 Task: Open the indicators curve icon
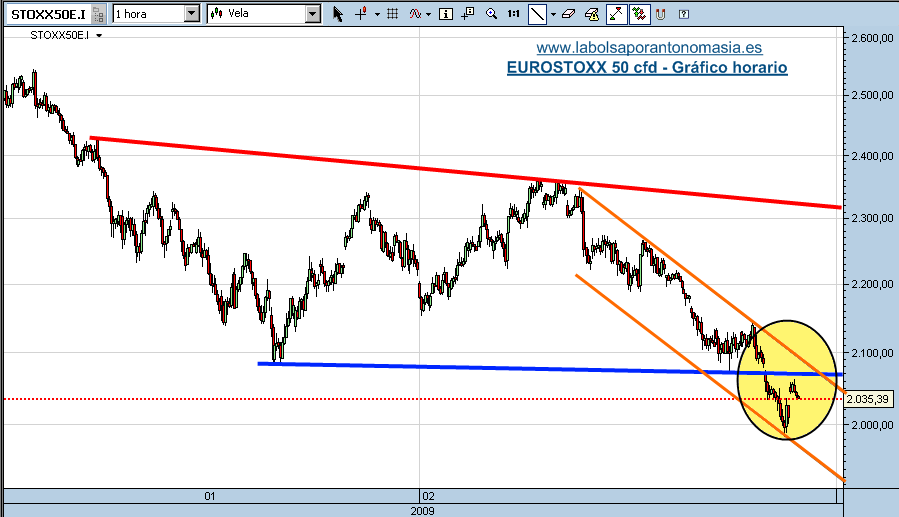tap(415, 14)
